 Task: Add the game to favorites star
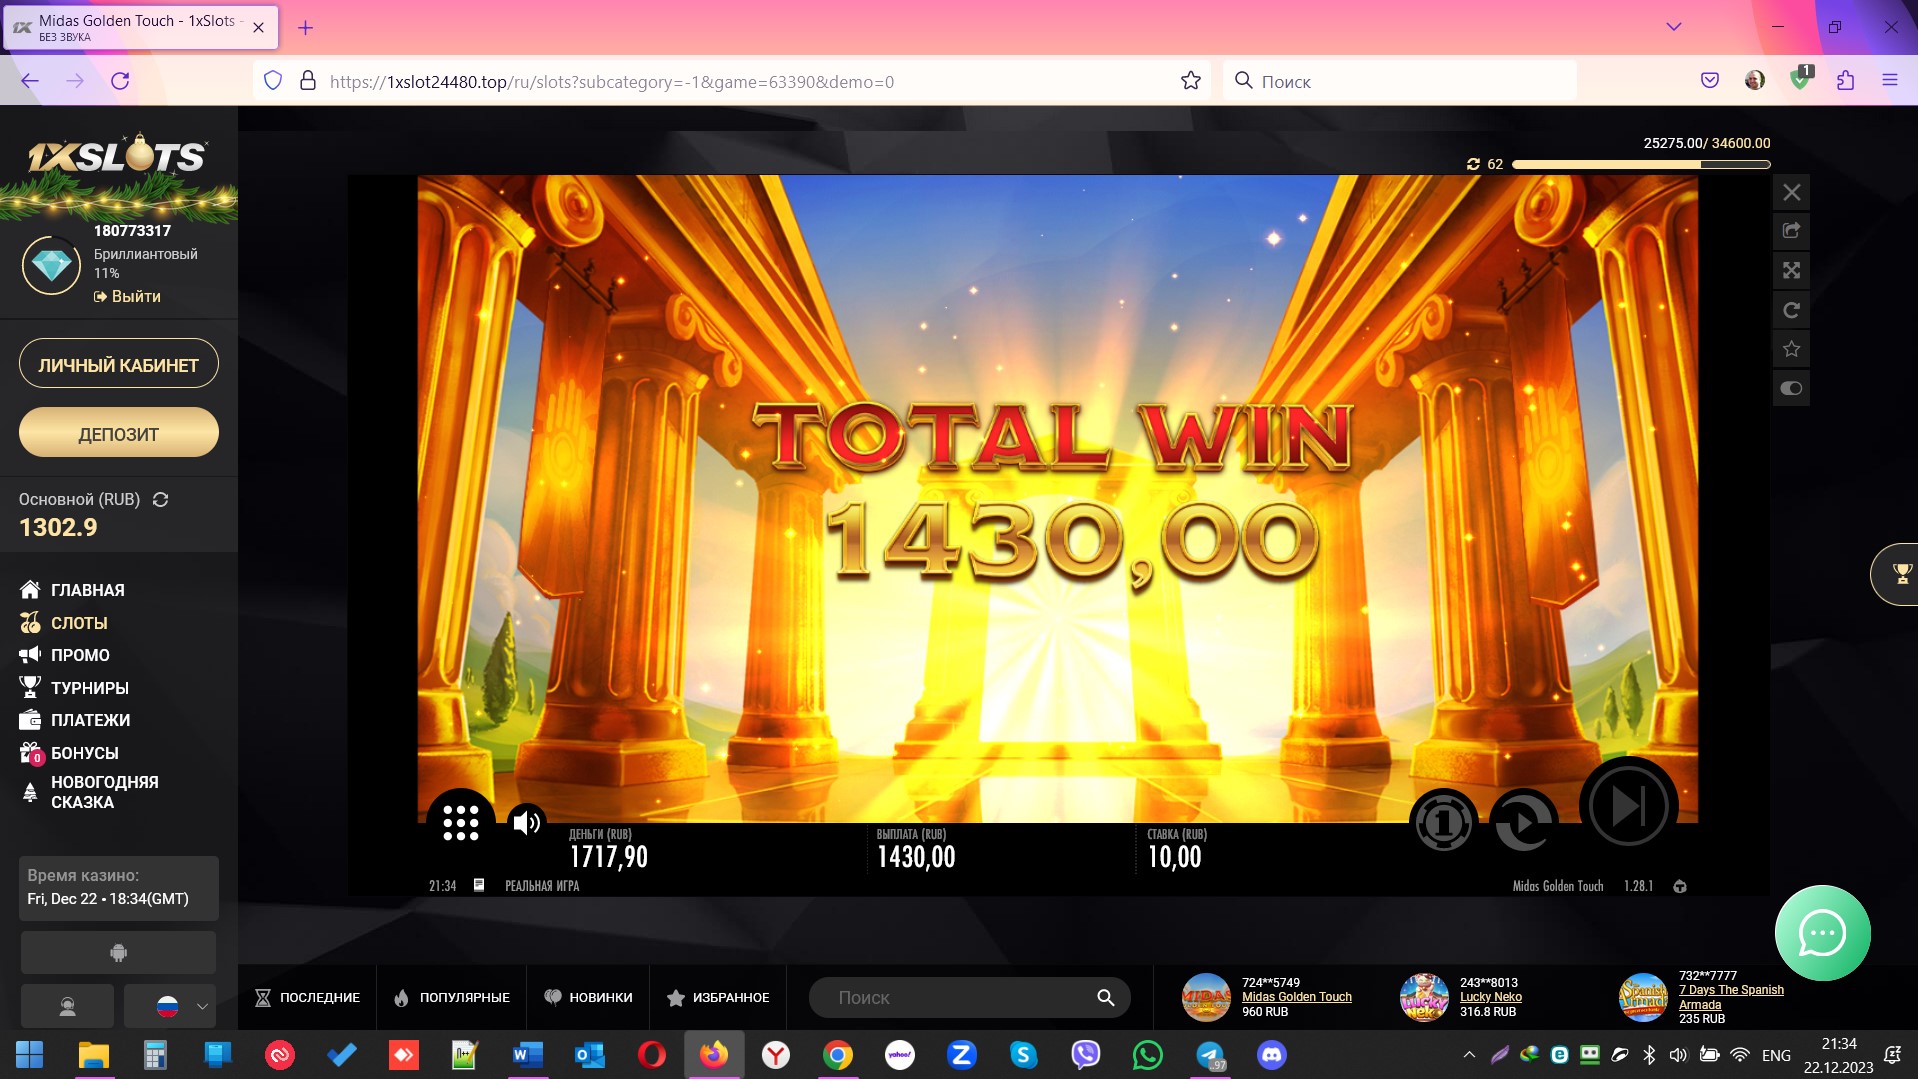coord(1791,349)
